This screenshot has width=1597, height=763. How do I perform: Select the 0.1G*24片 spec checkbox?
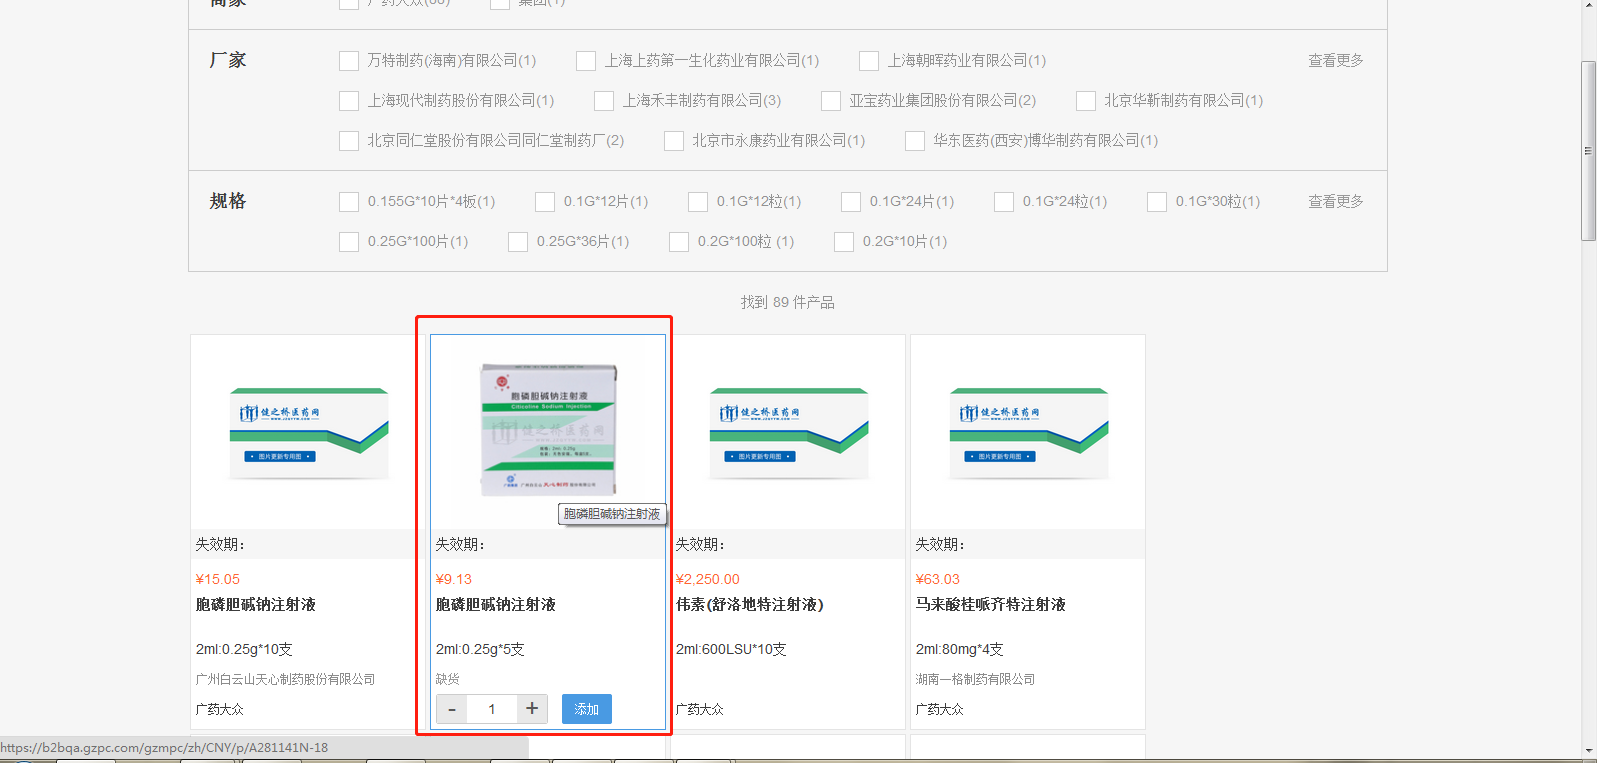click(x=851, y=202)
